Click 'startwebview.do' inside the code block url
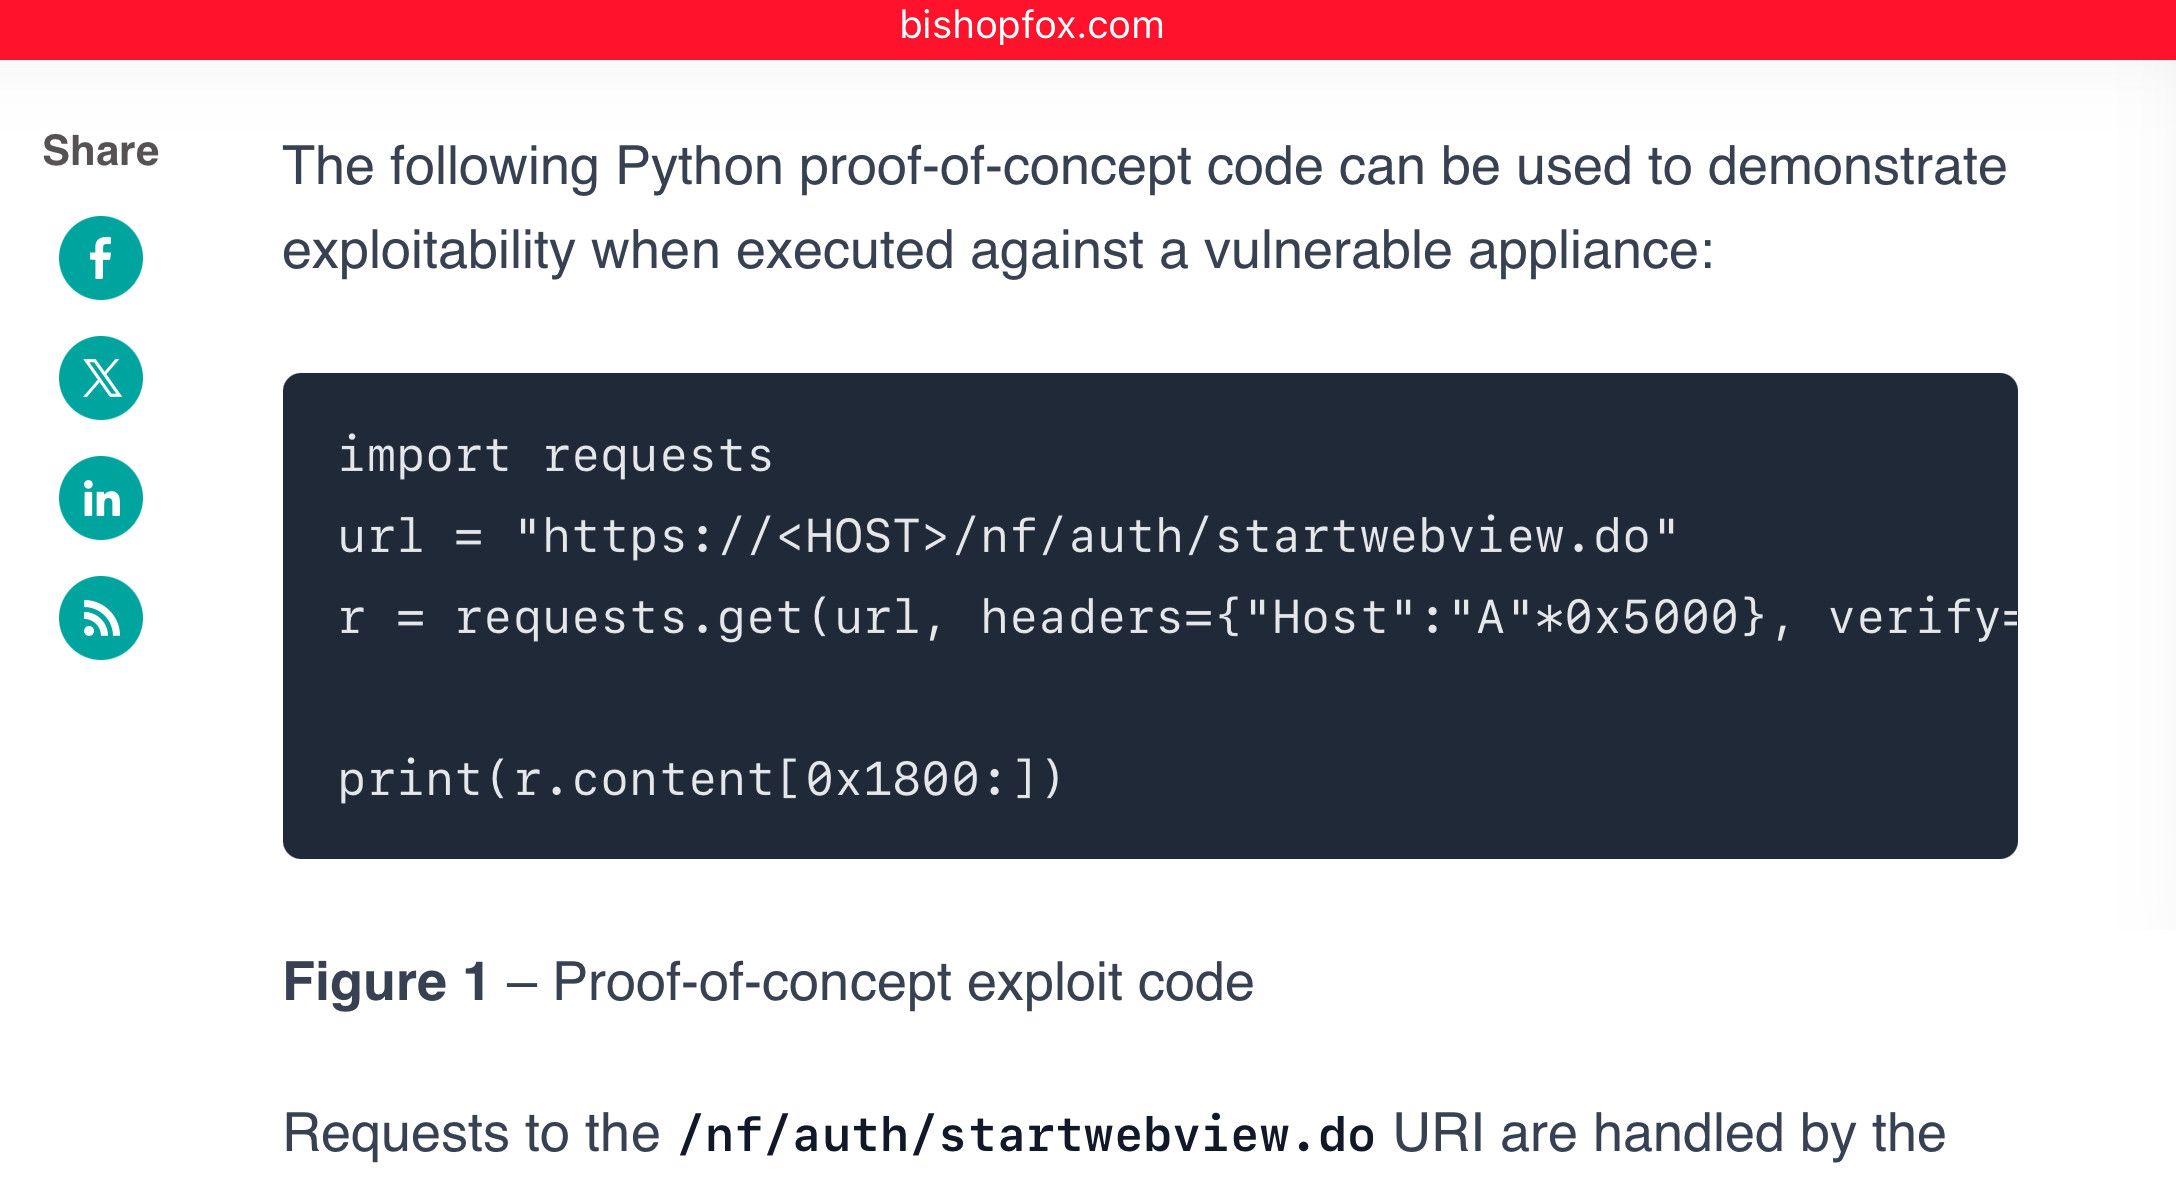Screen dimensions: 2176x1178 (x=1431, y=537)
